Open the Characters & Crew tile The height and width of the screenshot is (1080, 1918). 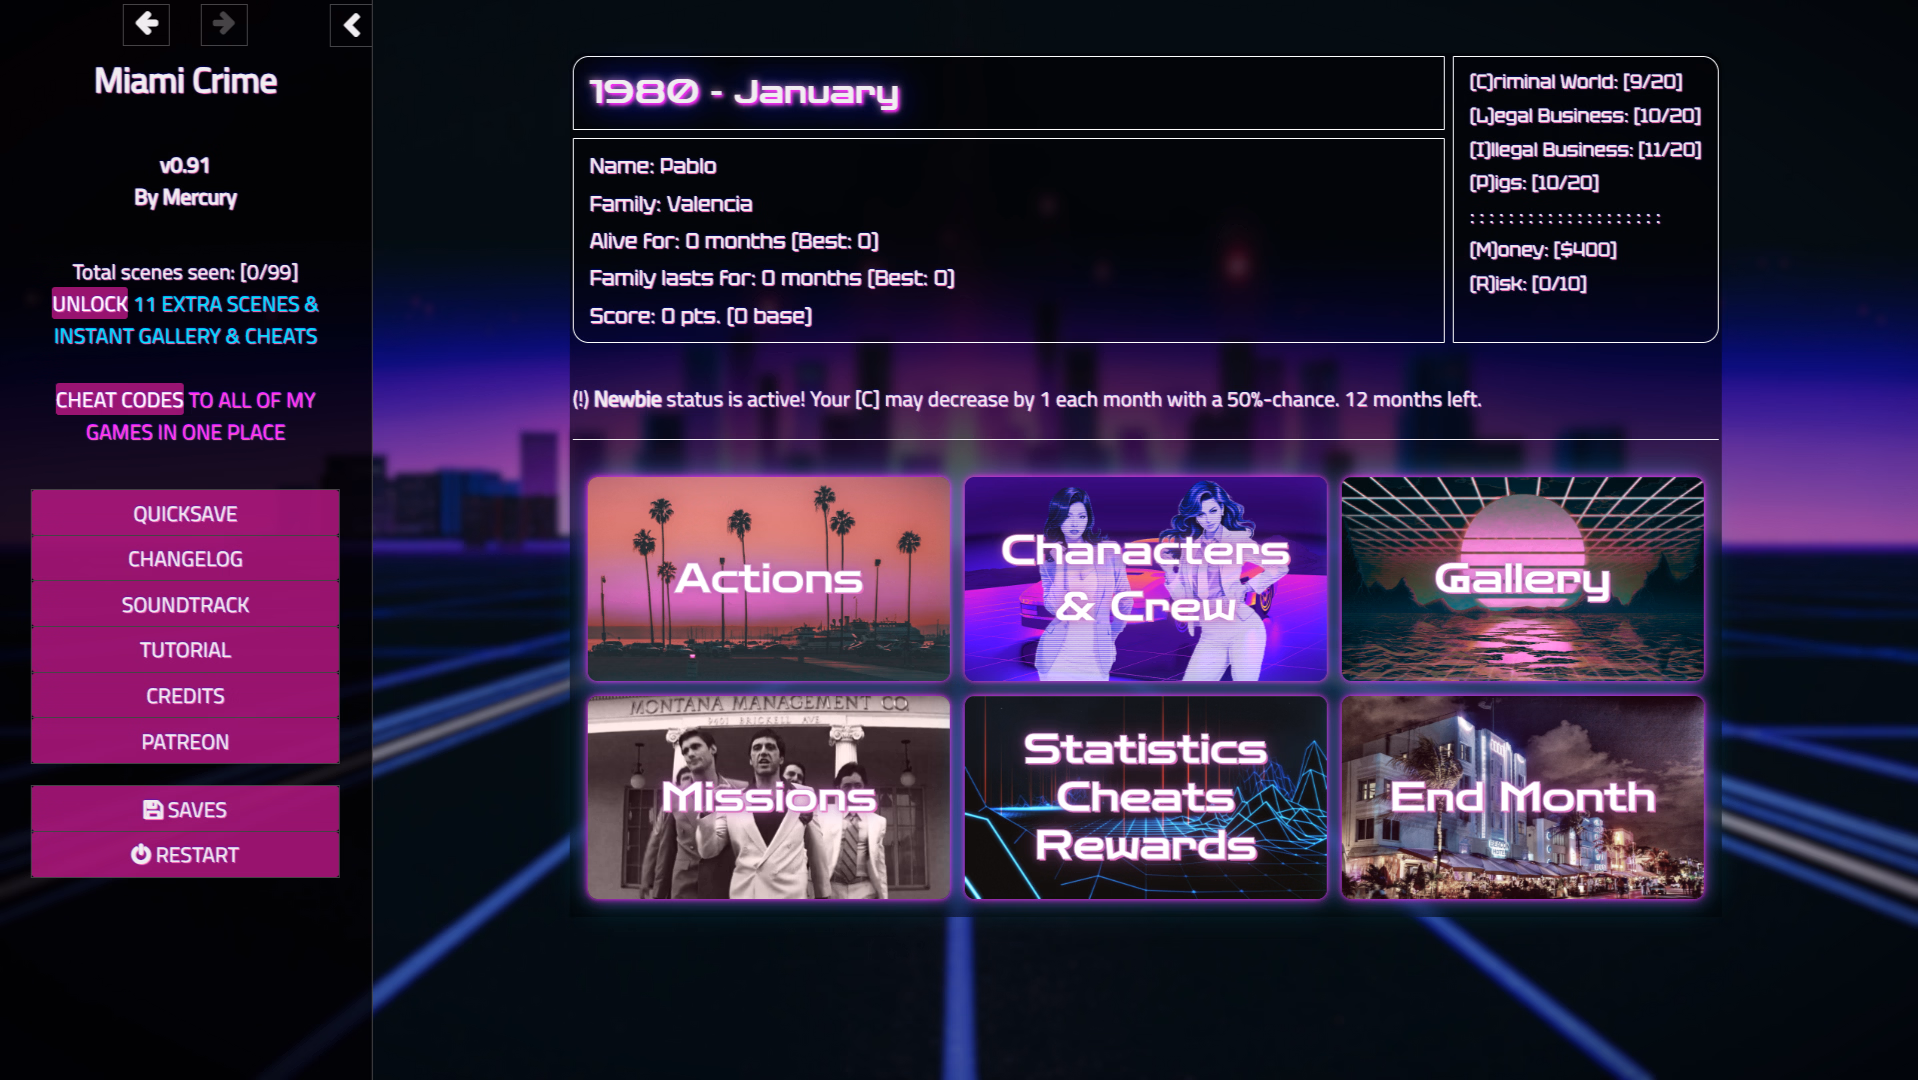pos(1145,579)
